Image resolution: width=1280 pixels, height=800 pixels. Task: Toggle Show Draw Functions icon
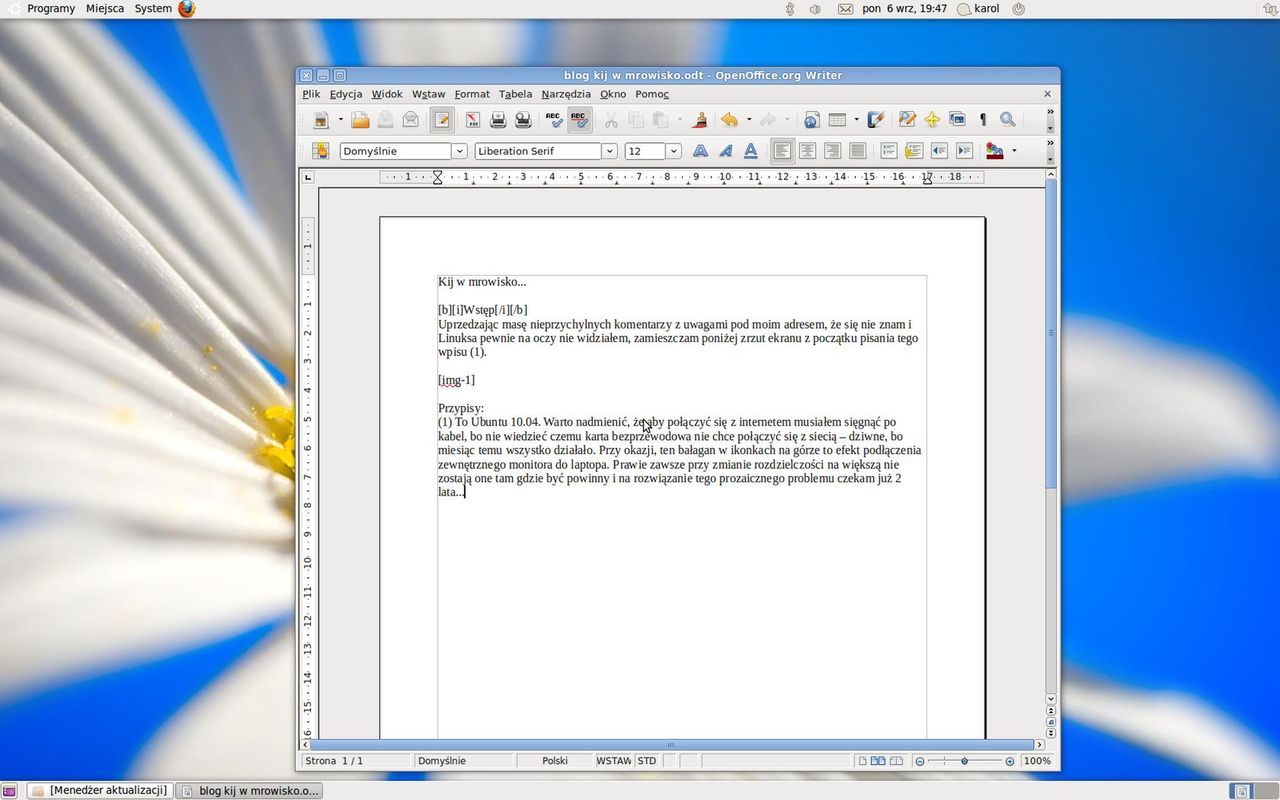tap(876, 120)
